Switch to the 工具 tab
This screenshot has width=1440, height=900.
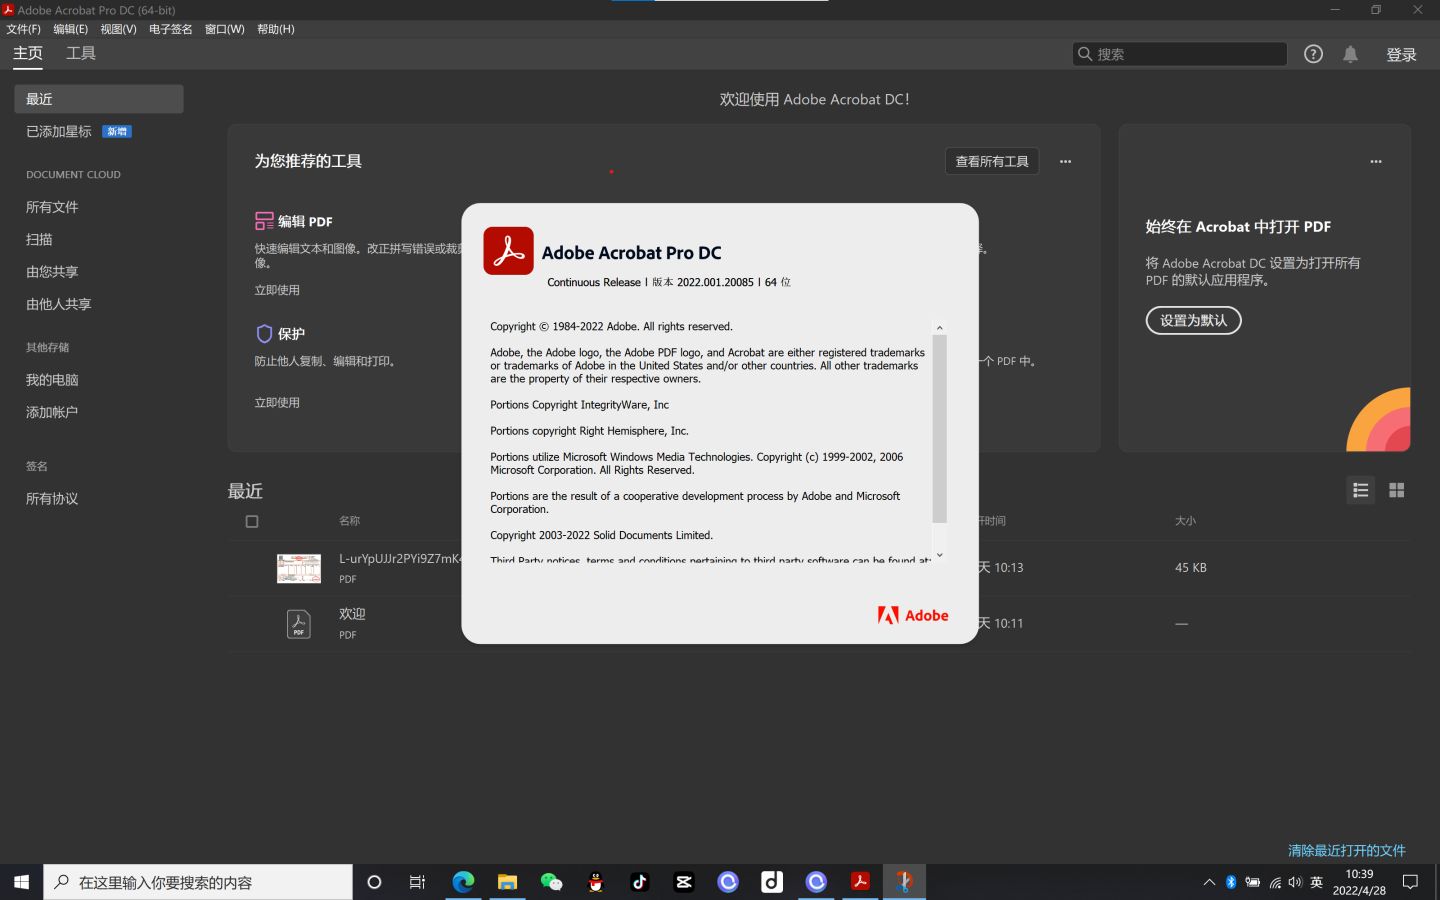(x=80, y=53)
